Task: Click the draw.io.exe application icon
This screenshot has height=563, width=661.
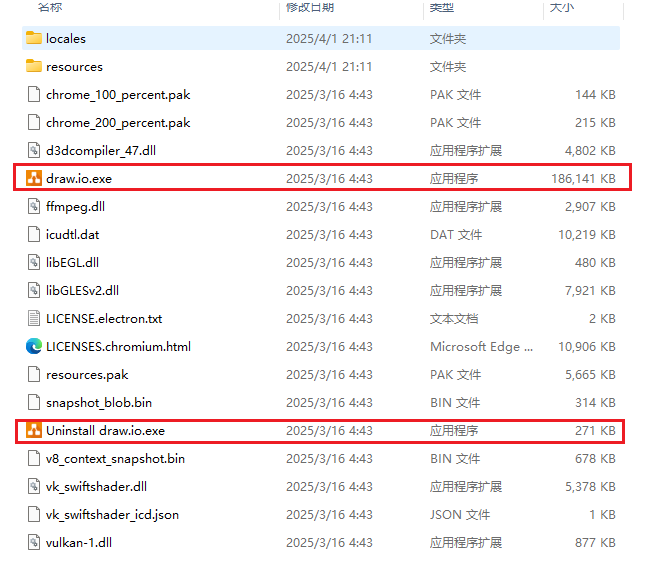Action: point(34,178)
